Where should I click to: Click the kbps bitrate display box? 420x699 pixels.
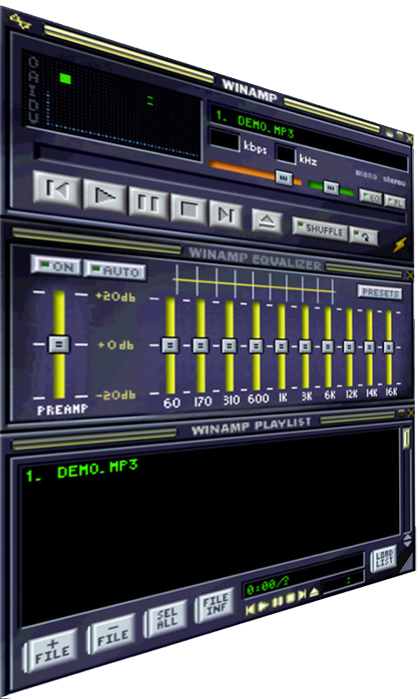point(224,140)
